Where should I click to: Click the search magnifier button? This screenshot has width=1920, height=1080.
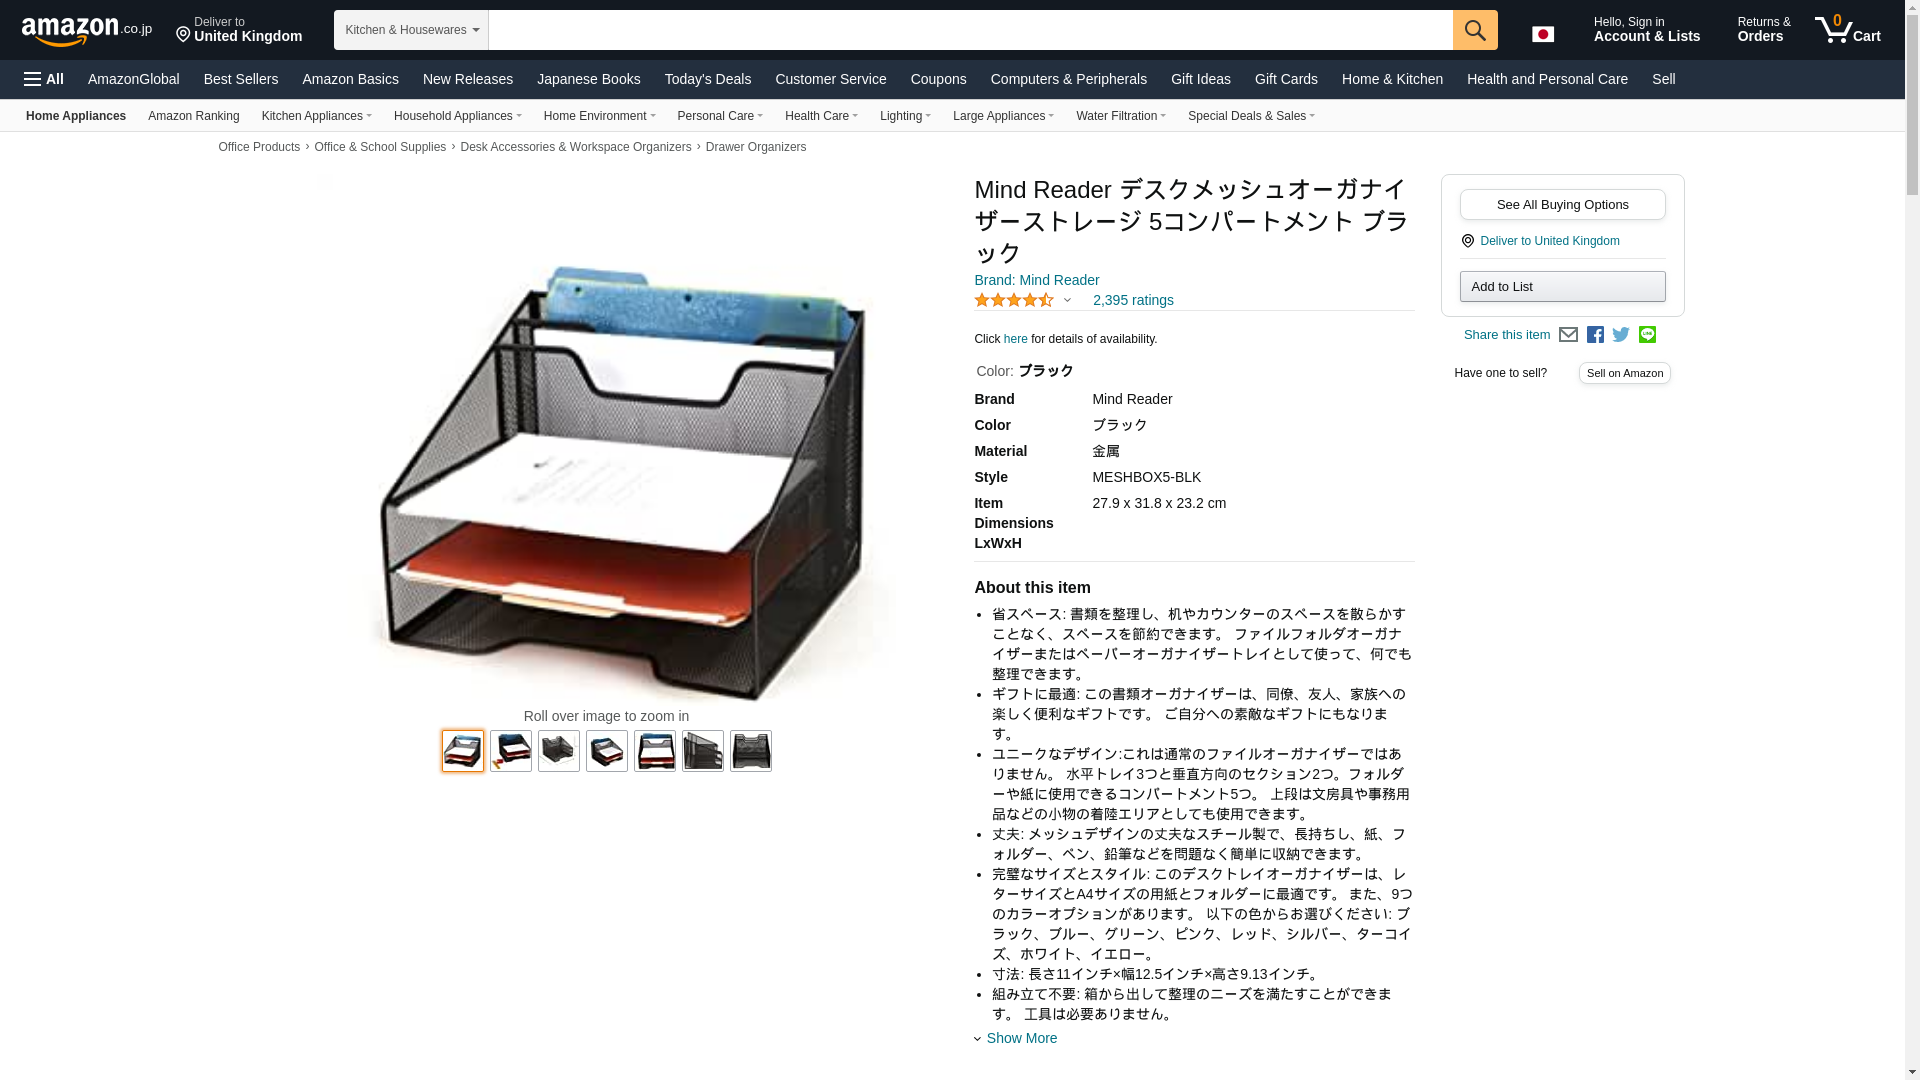coord(1475,30)
